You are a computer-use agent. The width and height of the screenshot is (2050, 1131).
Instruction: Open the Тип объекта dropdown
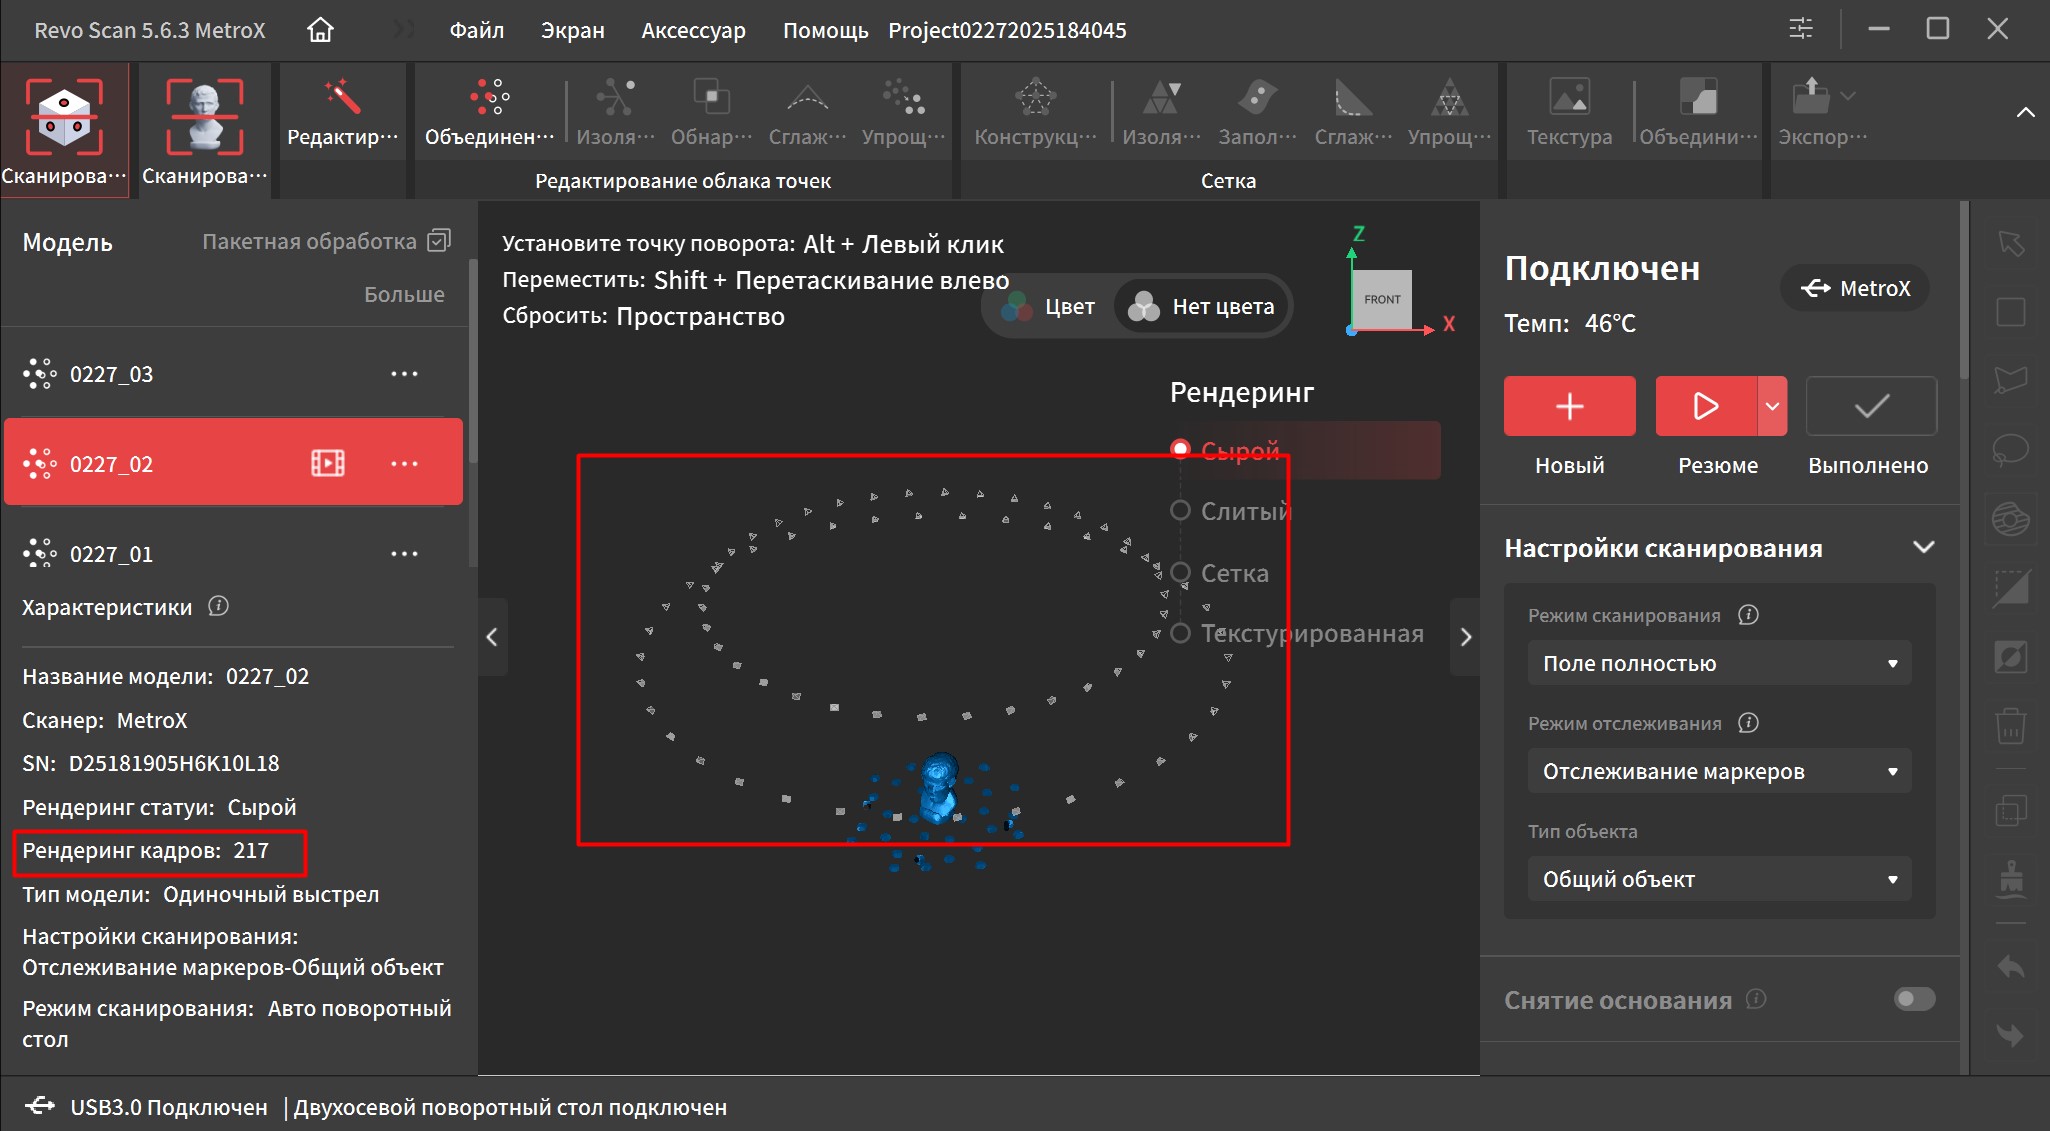(1719, 879)
